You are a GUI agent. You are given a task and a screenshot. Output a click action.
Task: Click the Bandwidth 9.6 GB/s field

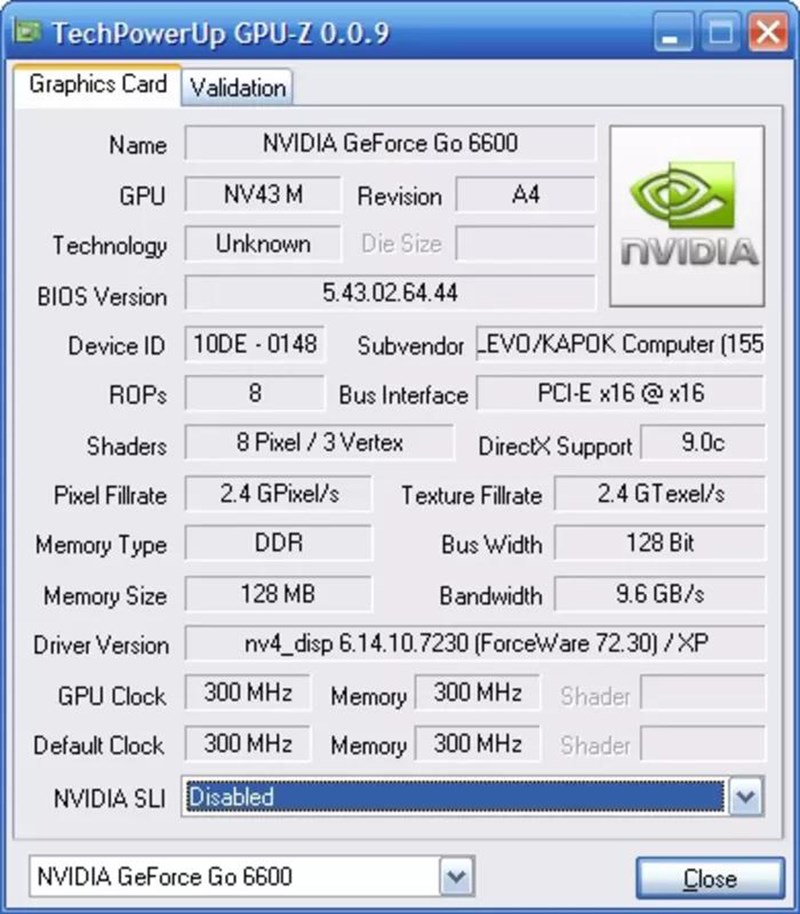pyautogui.click(x=659, y=594)
